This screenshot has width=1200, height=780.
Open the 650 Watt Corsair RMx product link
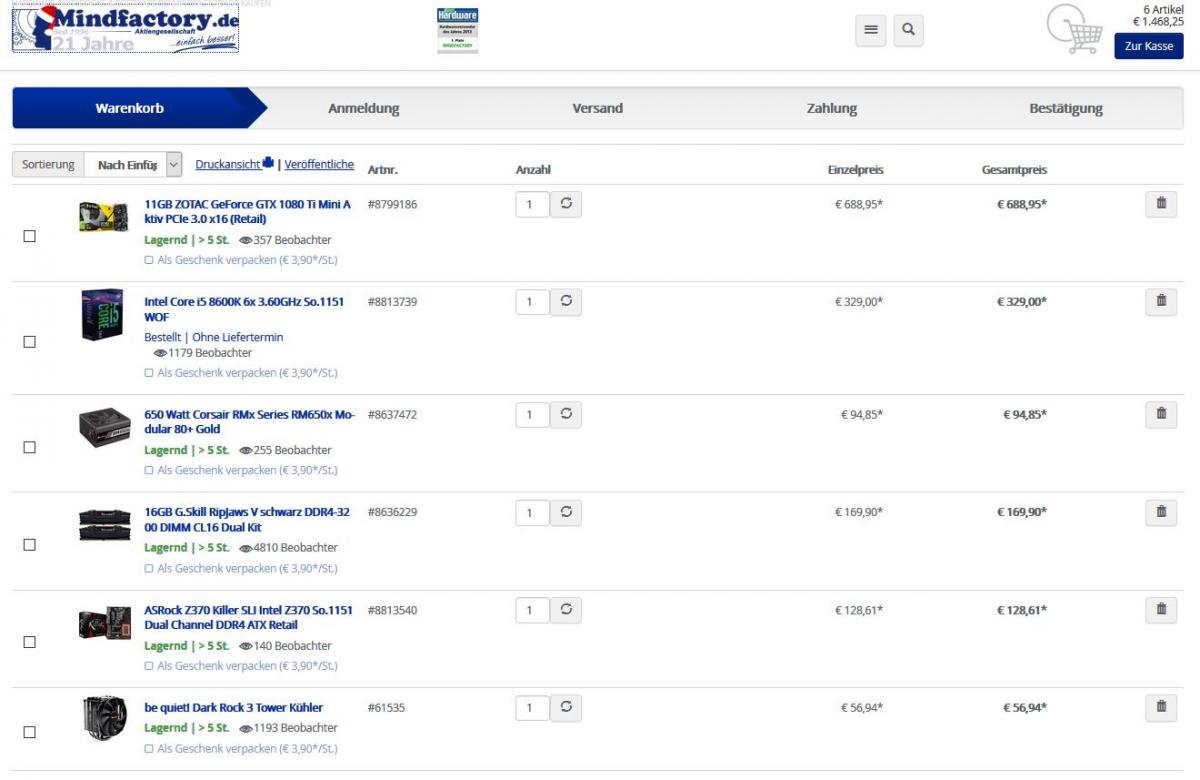(x=250, y=422)
